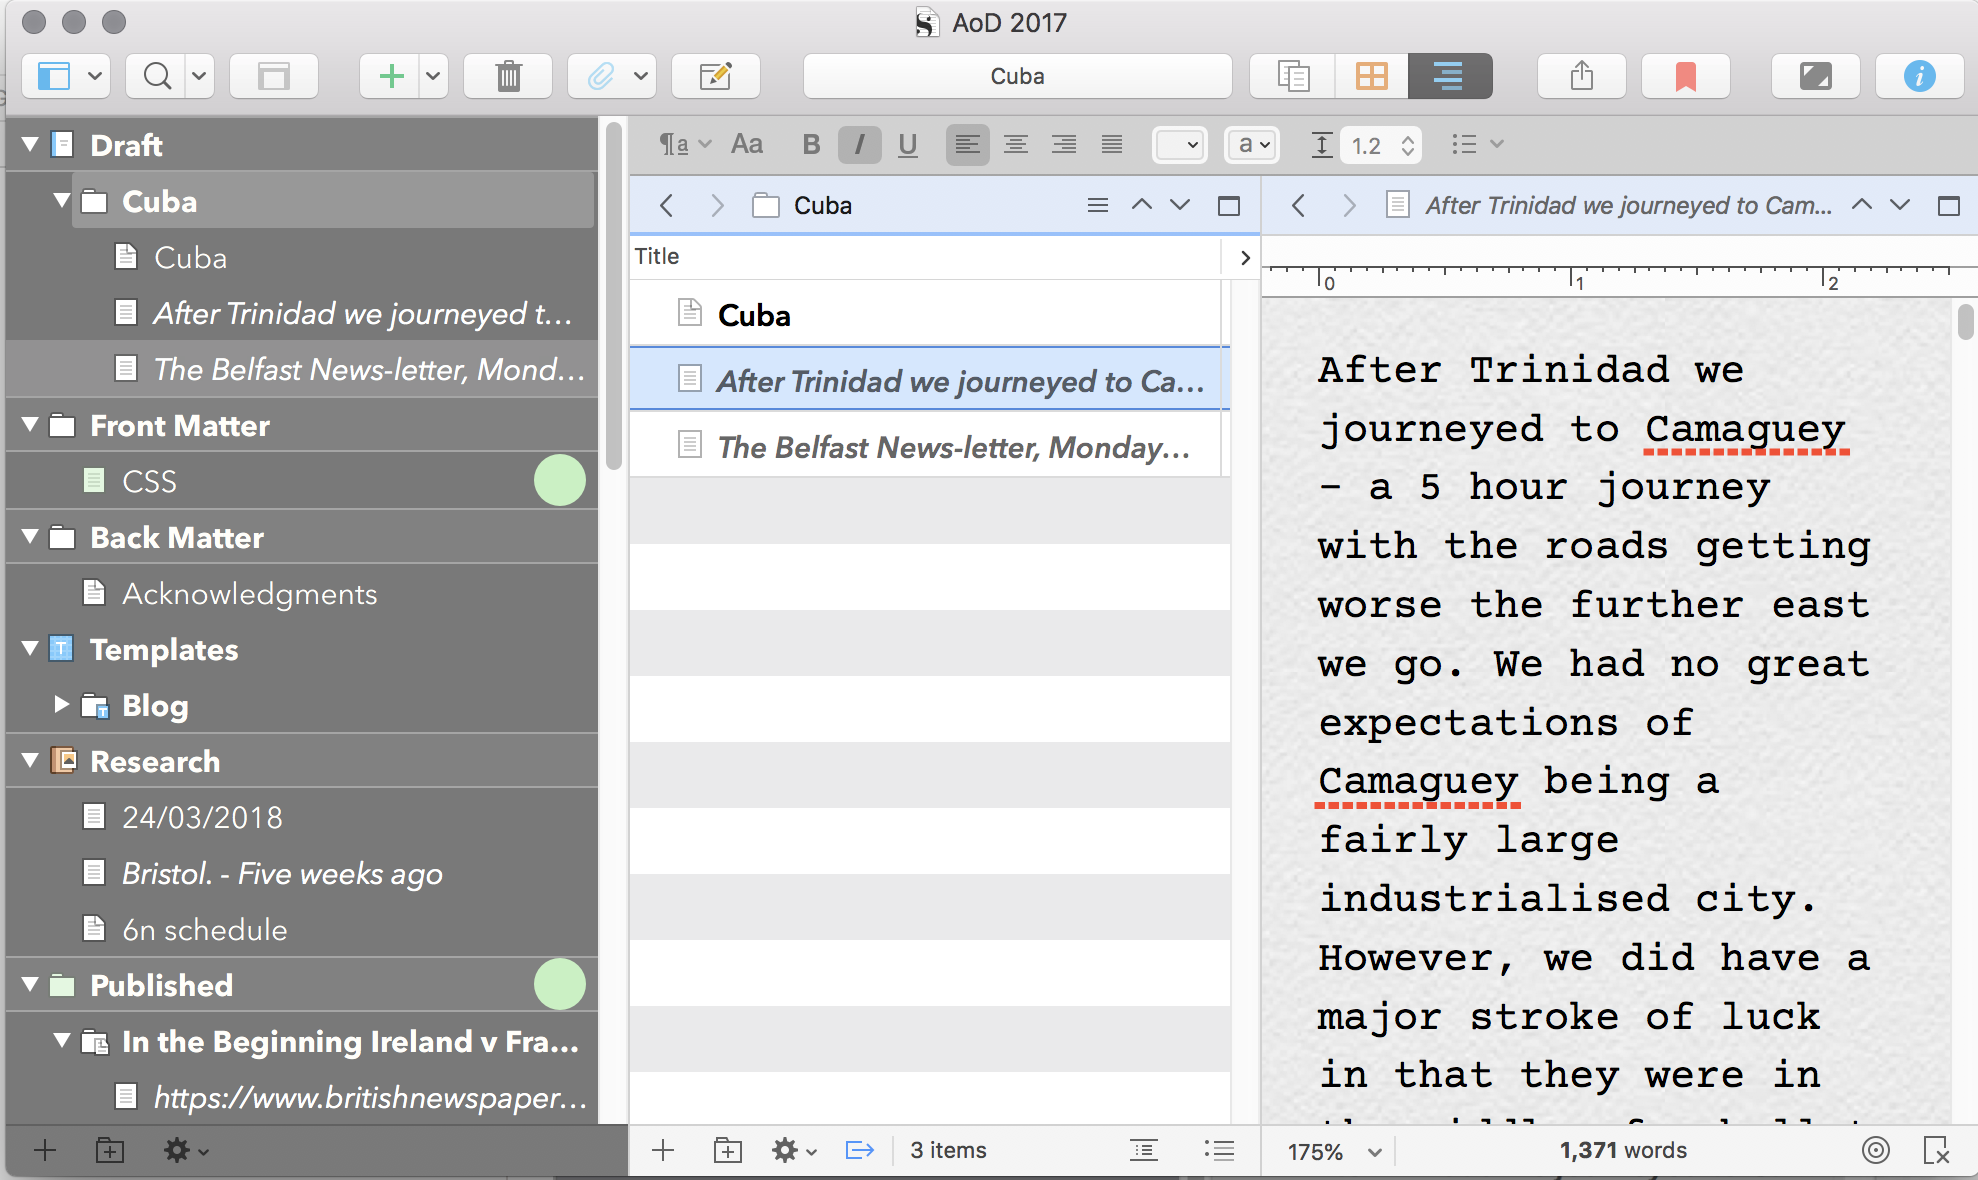The image size is (1978, 1180).
Task: Expand the Blog templates folder
Action: (62, 705)
